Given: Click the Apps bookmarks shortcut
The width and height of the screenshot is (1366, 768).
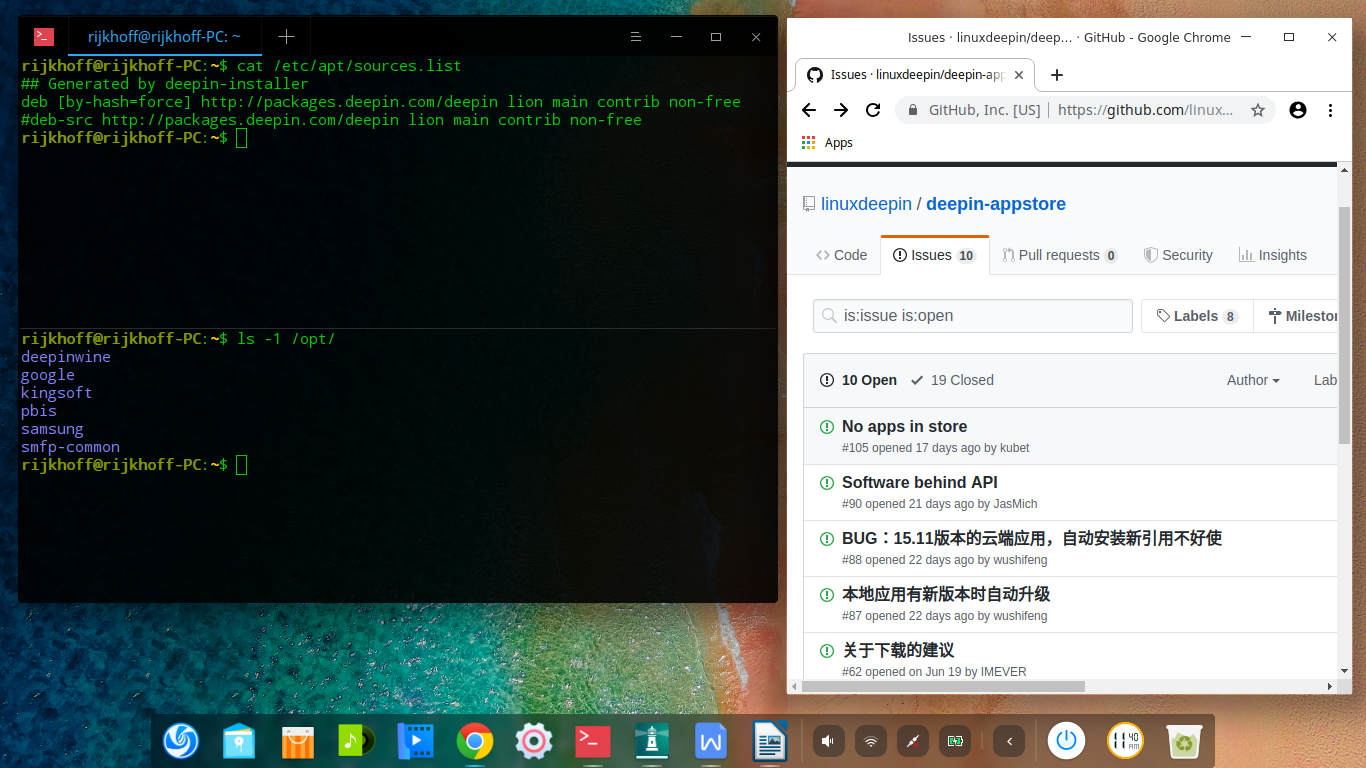Looking at the screenshot, I should pyautogui.click(x=827, y=143).
